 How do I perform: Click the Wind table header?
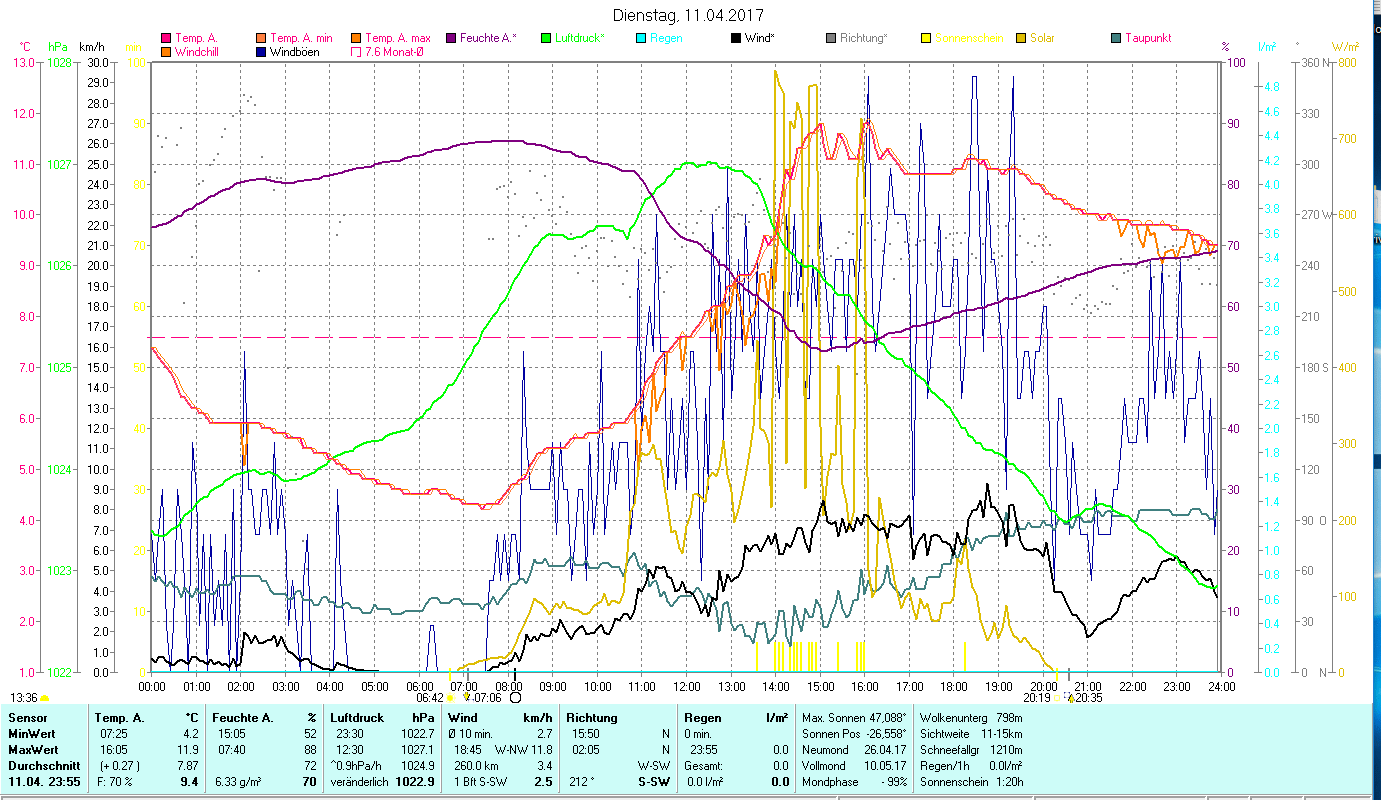pyautogui.click(x=464, y=718)
